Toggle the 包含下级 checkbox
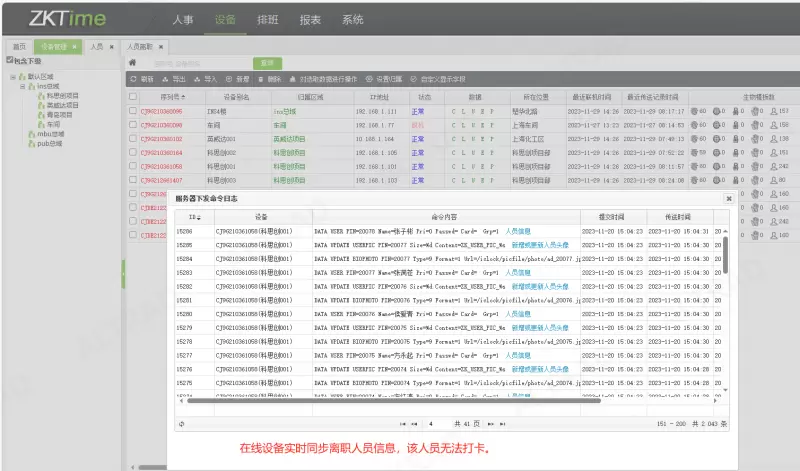 click(7, 61)
